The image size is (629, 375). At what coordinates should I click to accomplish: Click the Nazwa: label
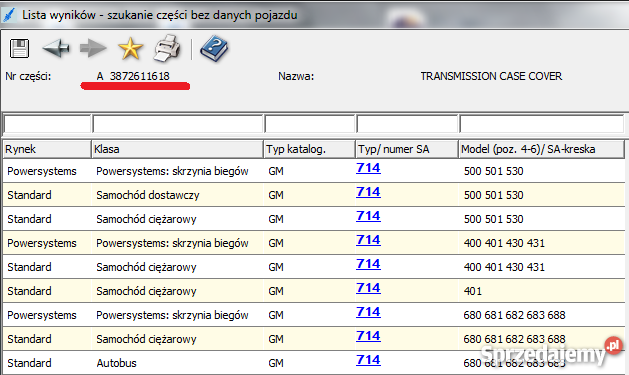tap(296, 76)
